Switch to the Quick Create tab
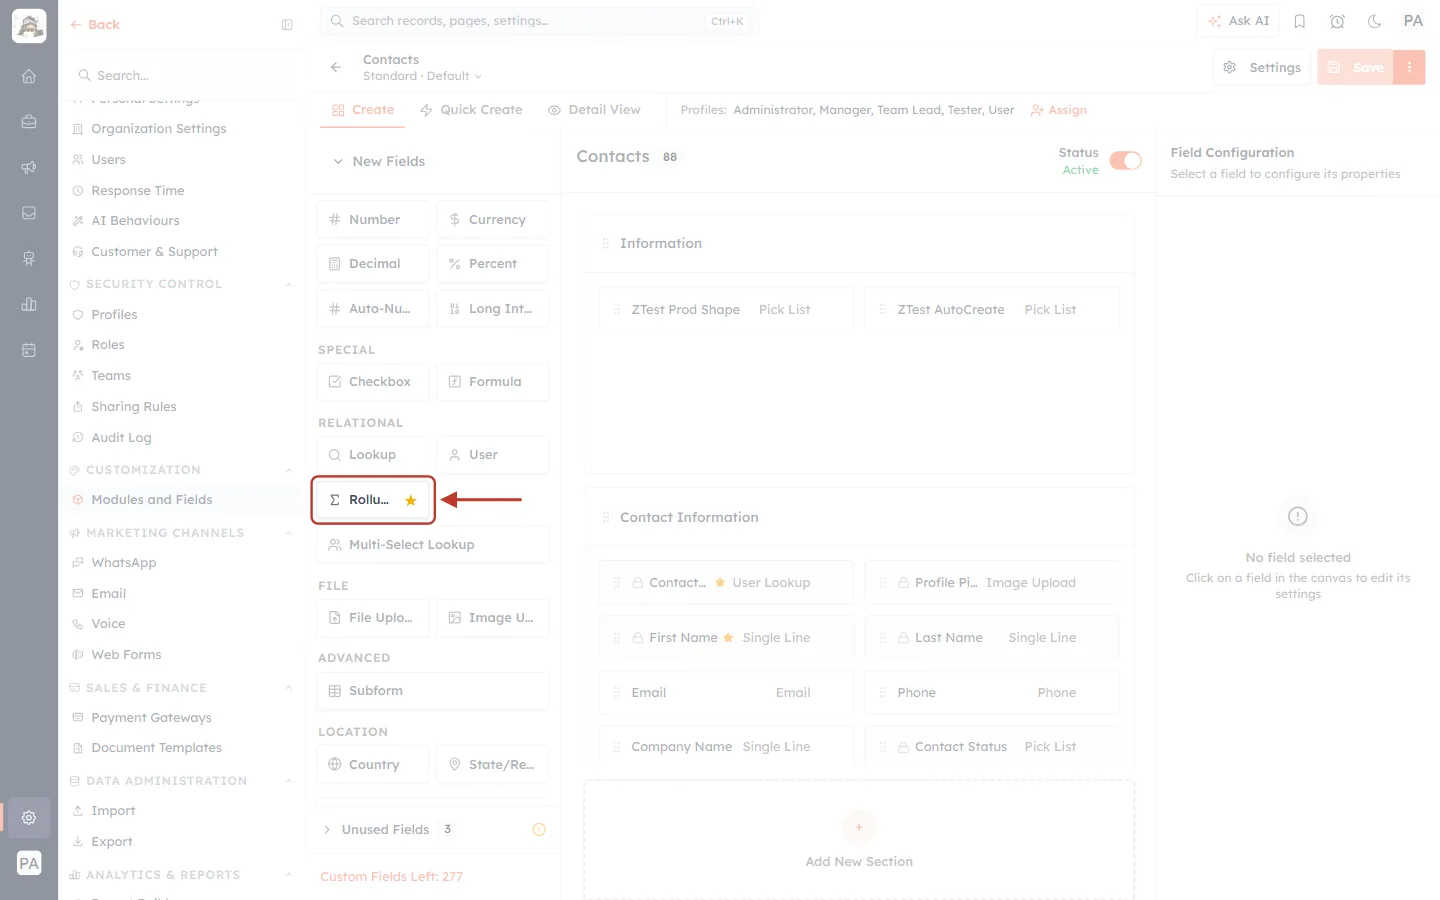Viewport: 1440px width, 900px height. click(x=471, y=110)
